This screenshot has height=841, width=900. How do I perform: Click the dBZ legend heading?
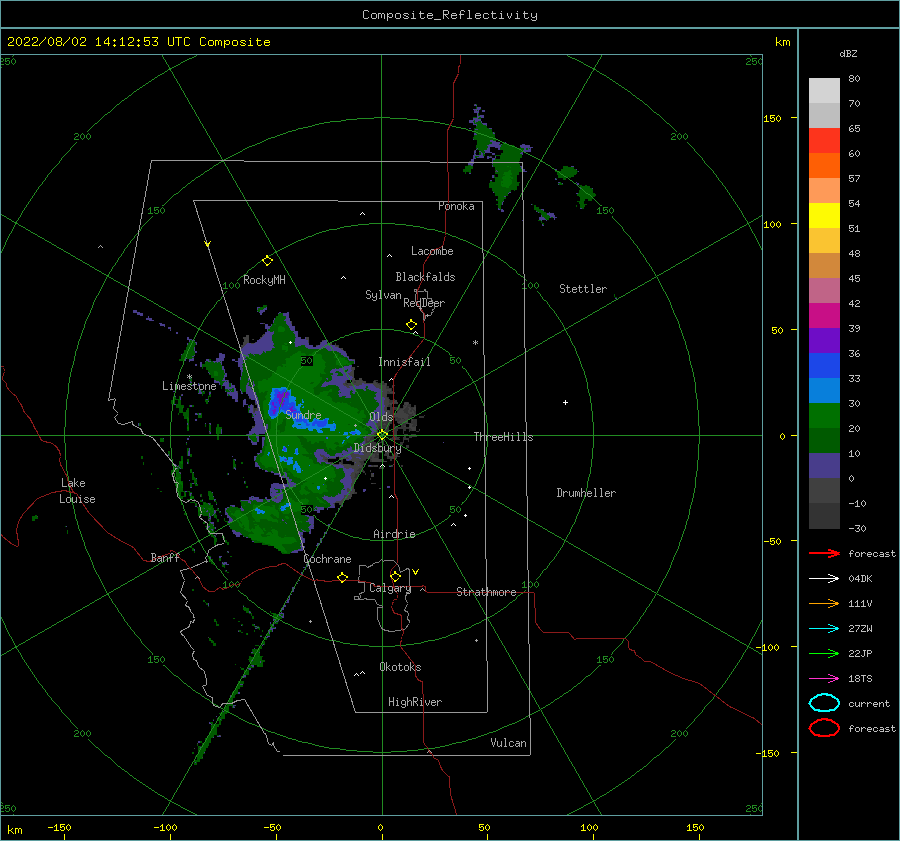848,53
